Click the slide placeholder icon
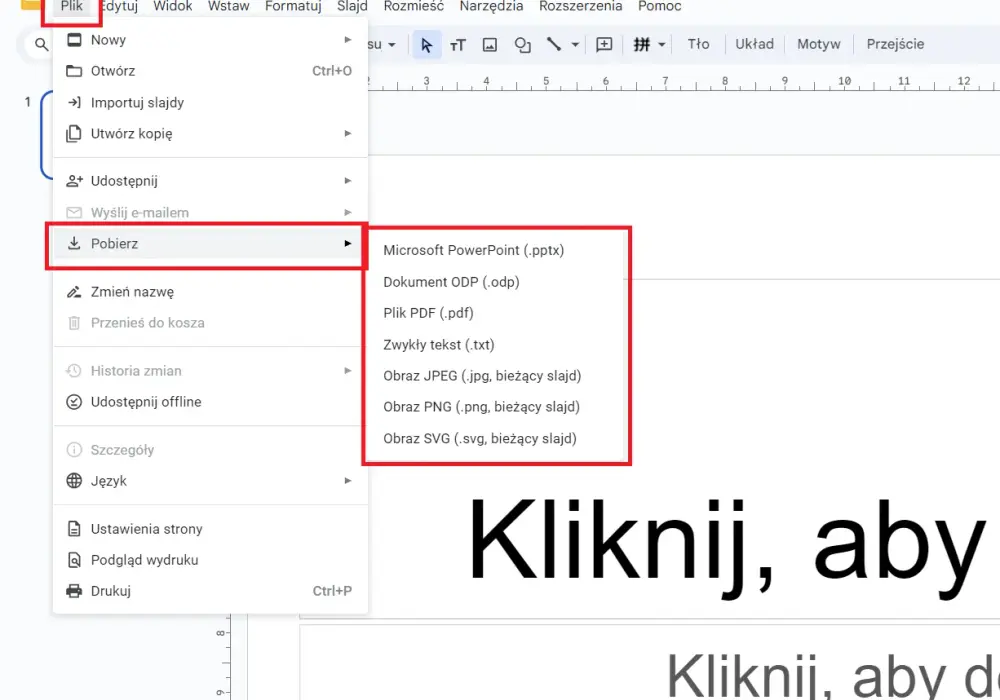Image resolution: width=1000 pixels, height=700 pixels. [x=642, y=44]
